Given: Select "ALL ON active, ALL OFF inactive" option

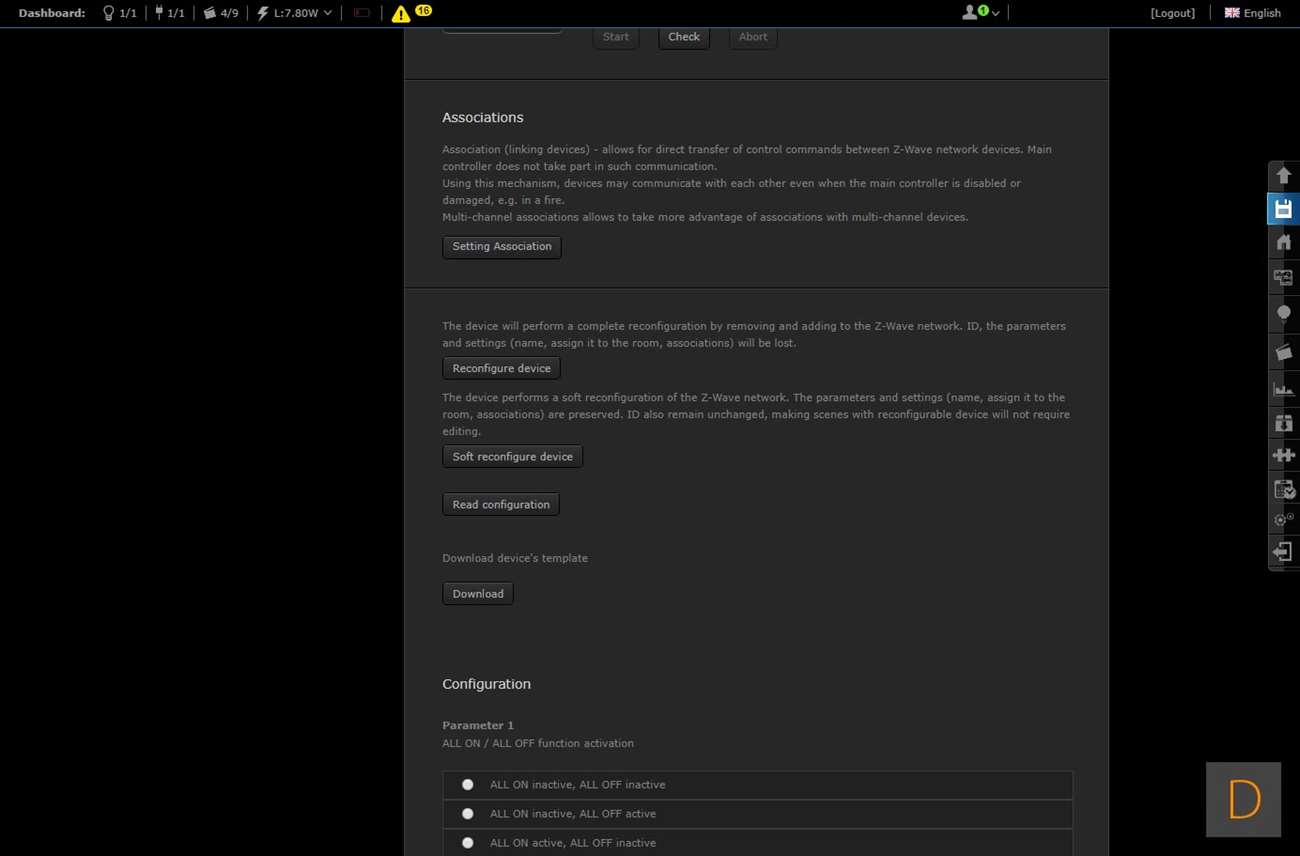Looking at the screenshot, I should 467,843.
